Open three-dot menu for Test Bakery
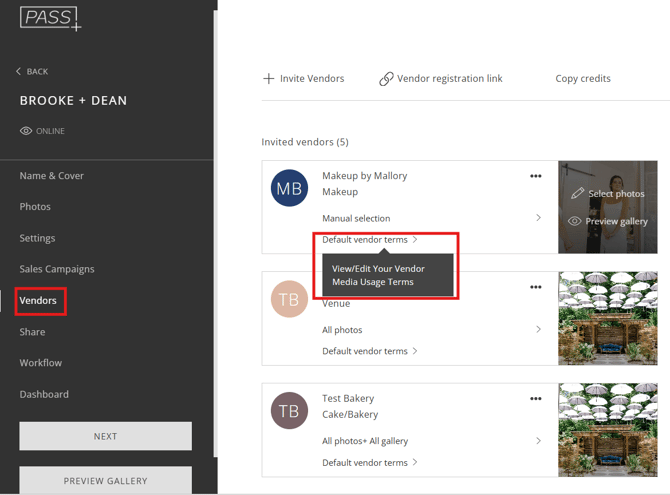This screenshot has height=495, width=670. tap(535, 399)
